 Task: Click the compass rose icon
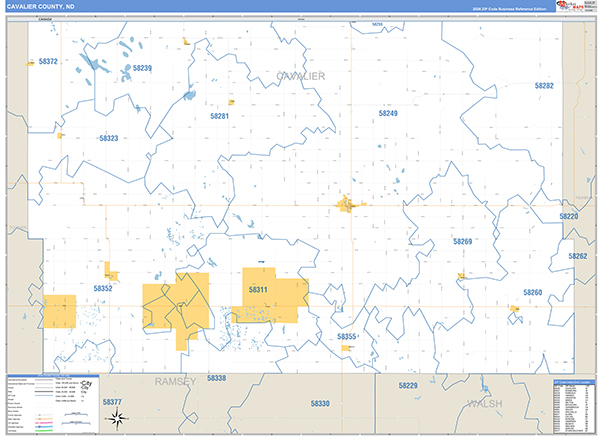tap(118, 418)
